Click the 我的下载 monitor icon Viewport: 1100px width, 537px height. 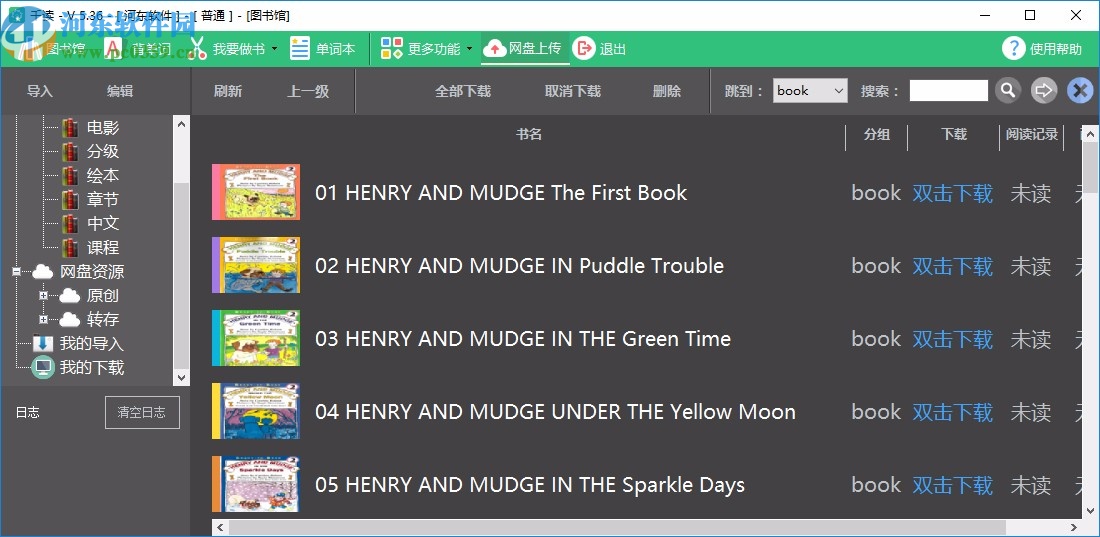coord(43,368)
